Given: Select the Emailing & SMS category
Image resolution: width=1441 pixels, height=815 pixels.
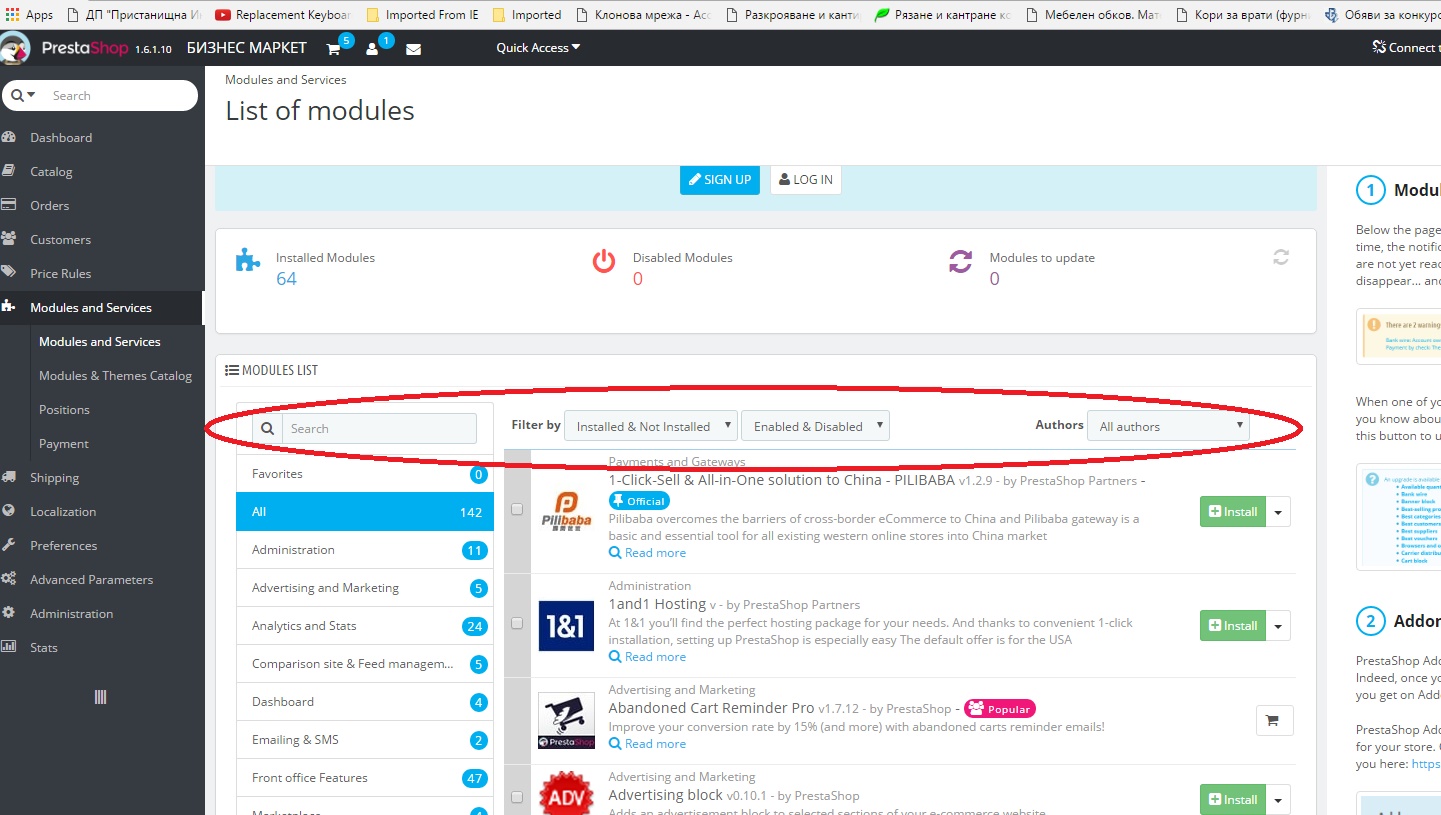Looking at the screenshot, I should (x=365, y=740).
